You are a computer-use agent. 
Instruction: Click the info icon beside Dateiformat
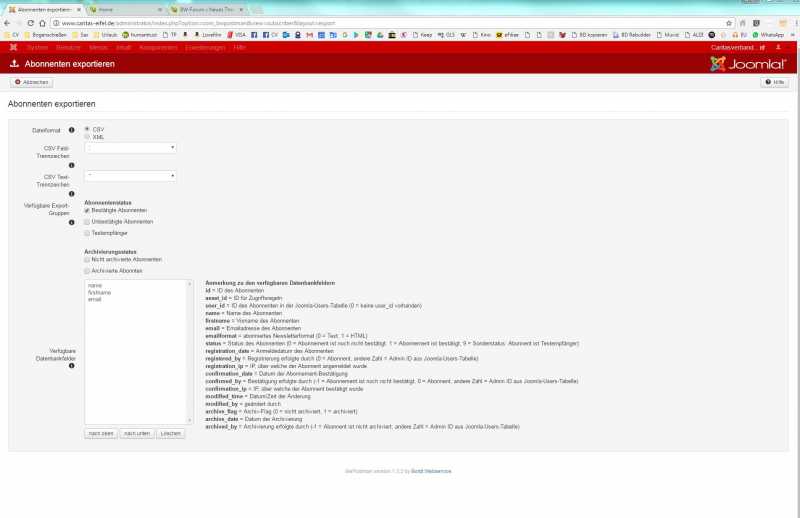click(71, 138)
